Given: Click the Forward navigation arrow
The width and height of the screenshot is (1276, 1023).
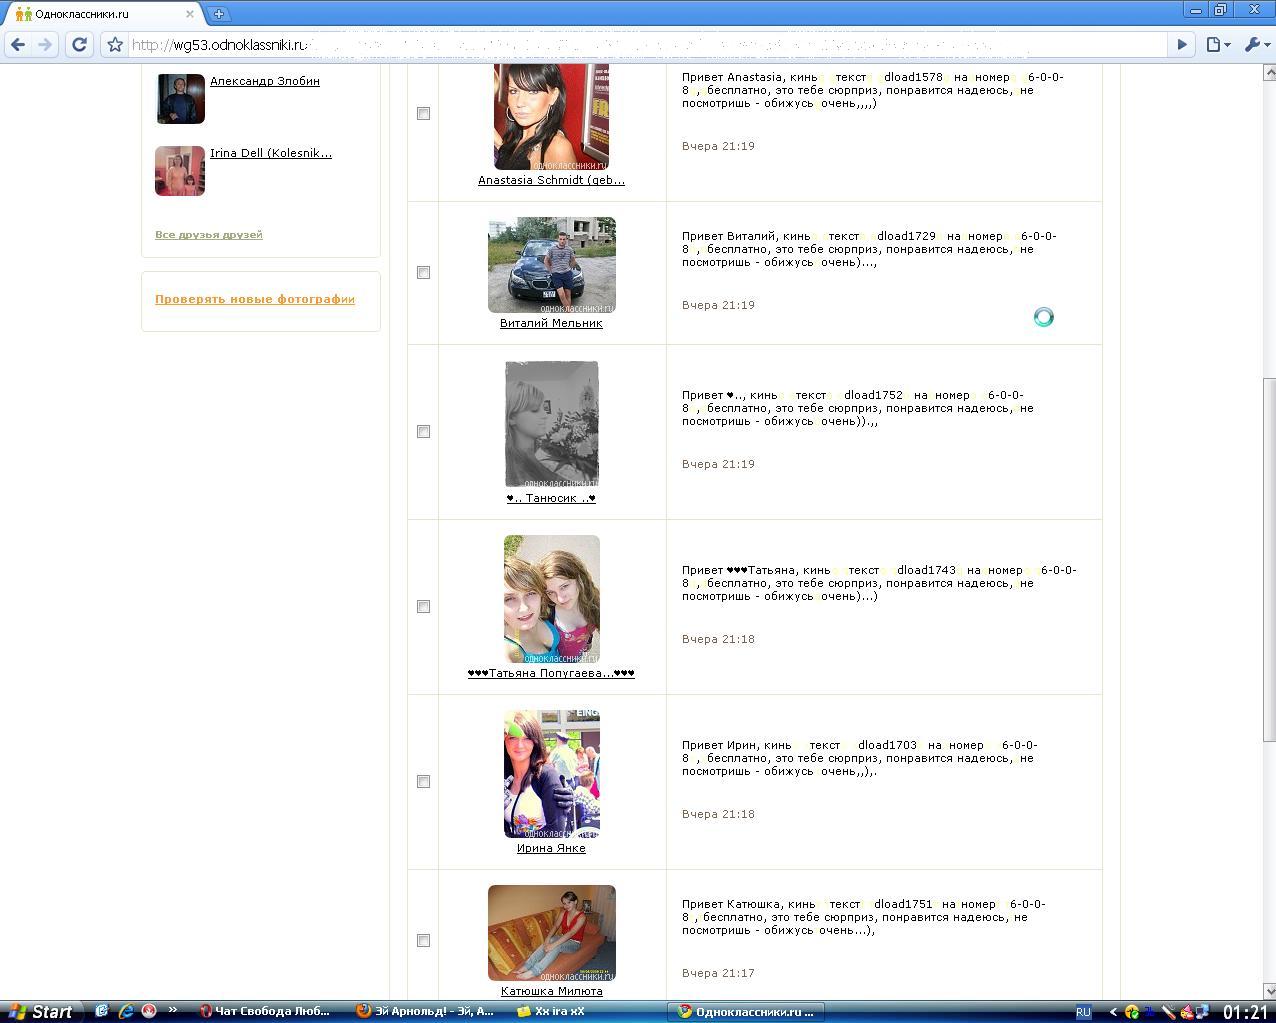Looking at the screenshot, I should pyautogui.click(x=45, y=44).
